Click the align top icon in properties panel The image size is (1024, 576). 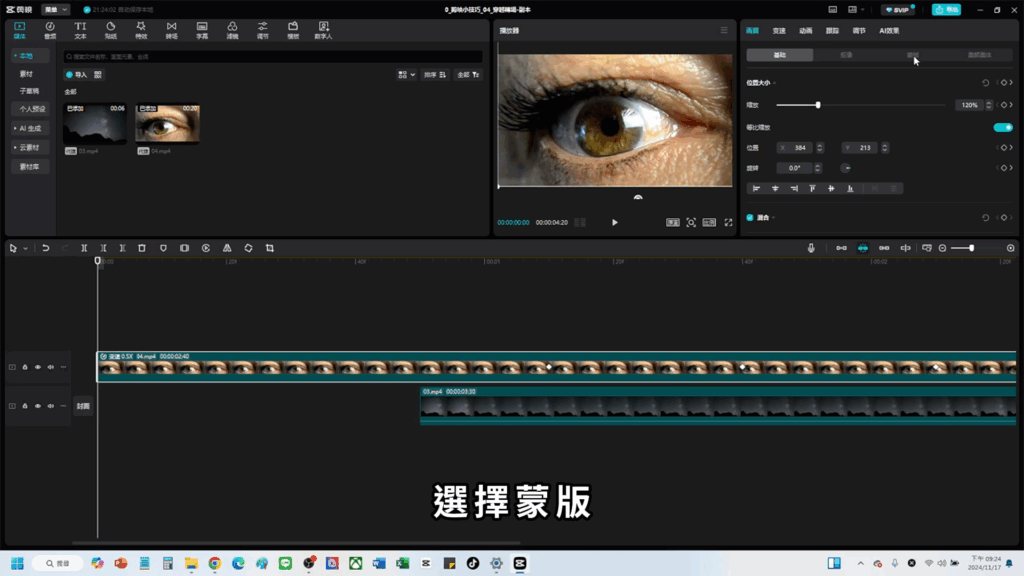click(x=812, y=189)
